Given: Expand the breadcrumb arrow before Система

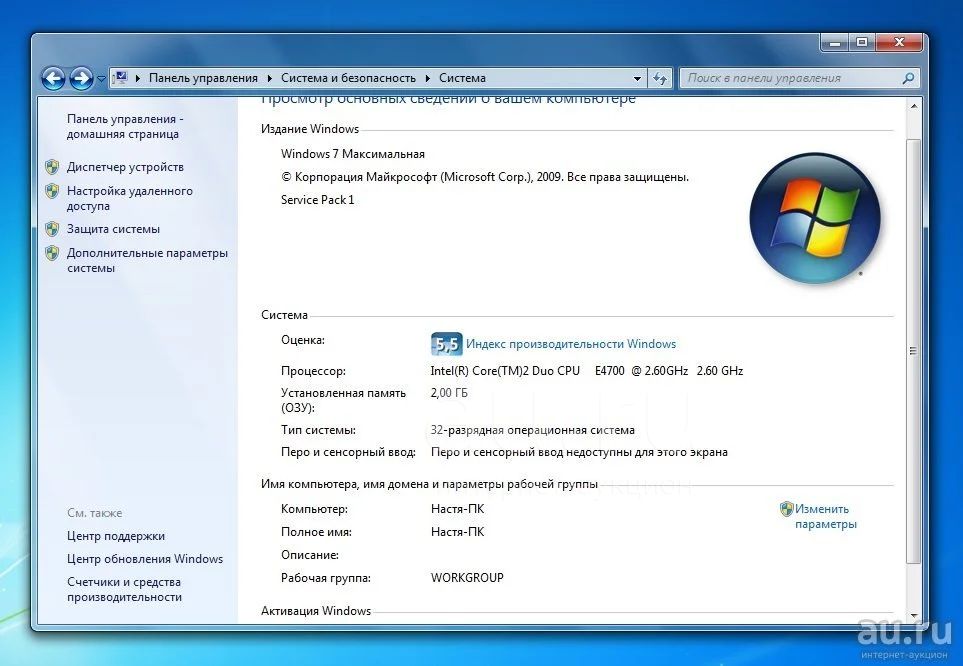Looking at the screenshot, I should [x=428, y=78].
